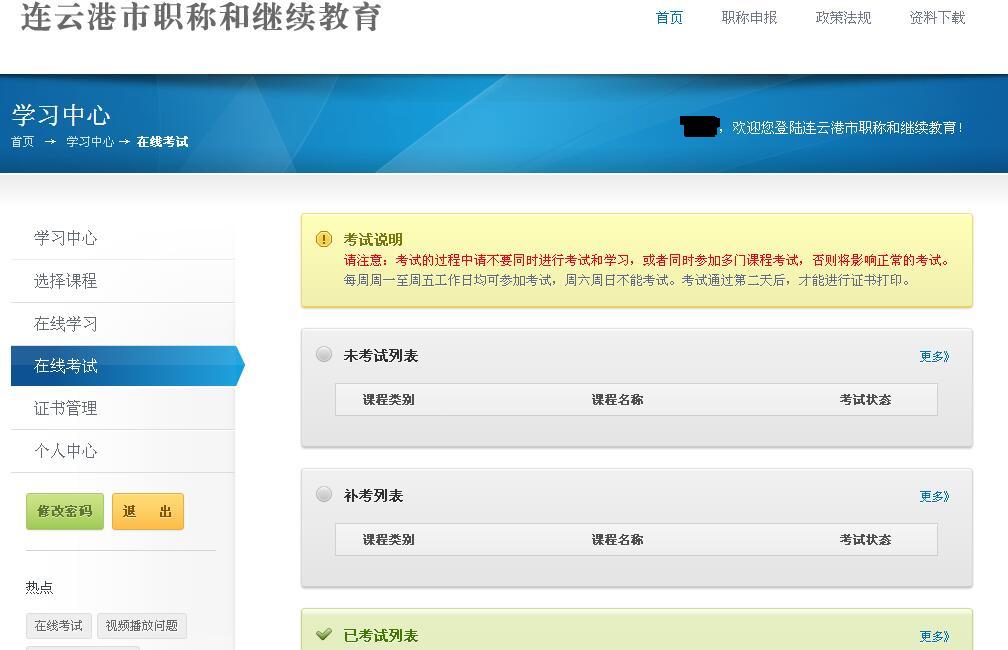Click the warning icon beside 考试说明

(324, 239)
